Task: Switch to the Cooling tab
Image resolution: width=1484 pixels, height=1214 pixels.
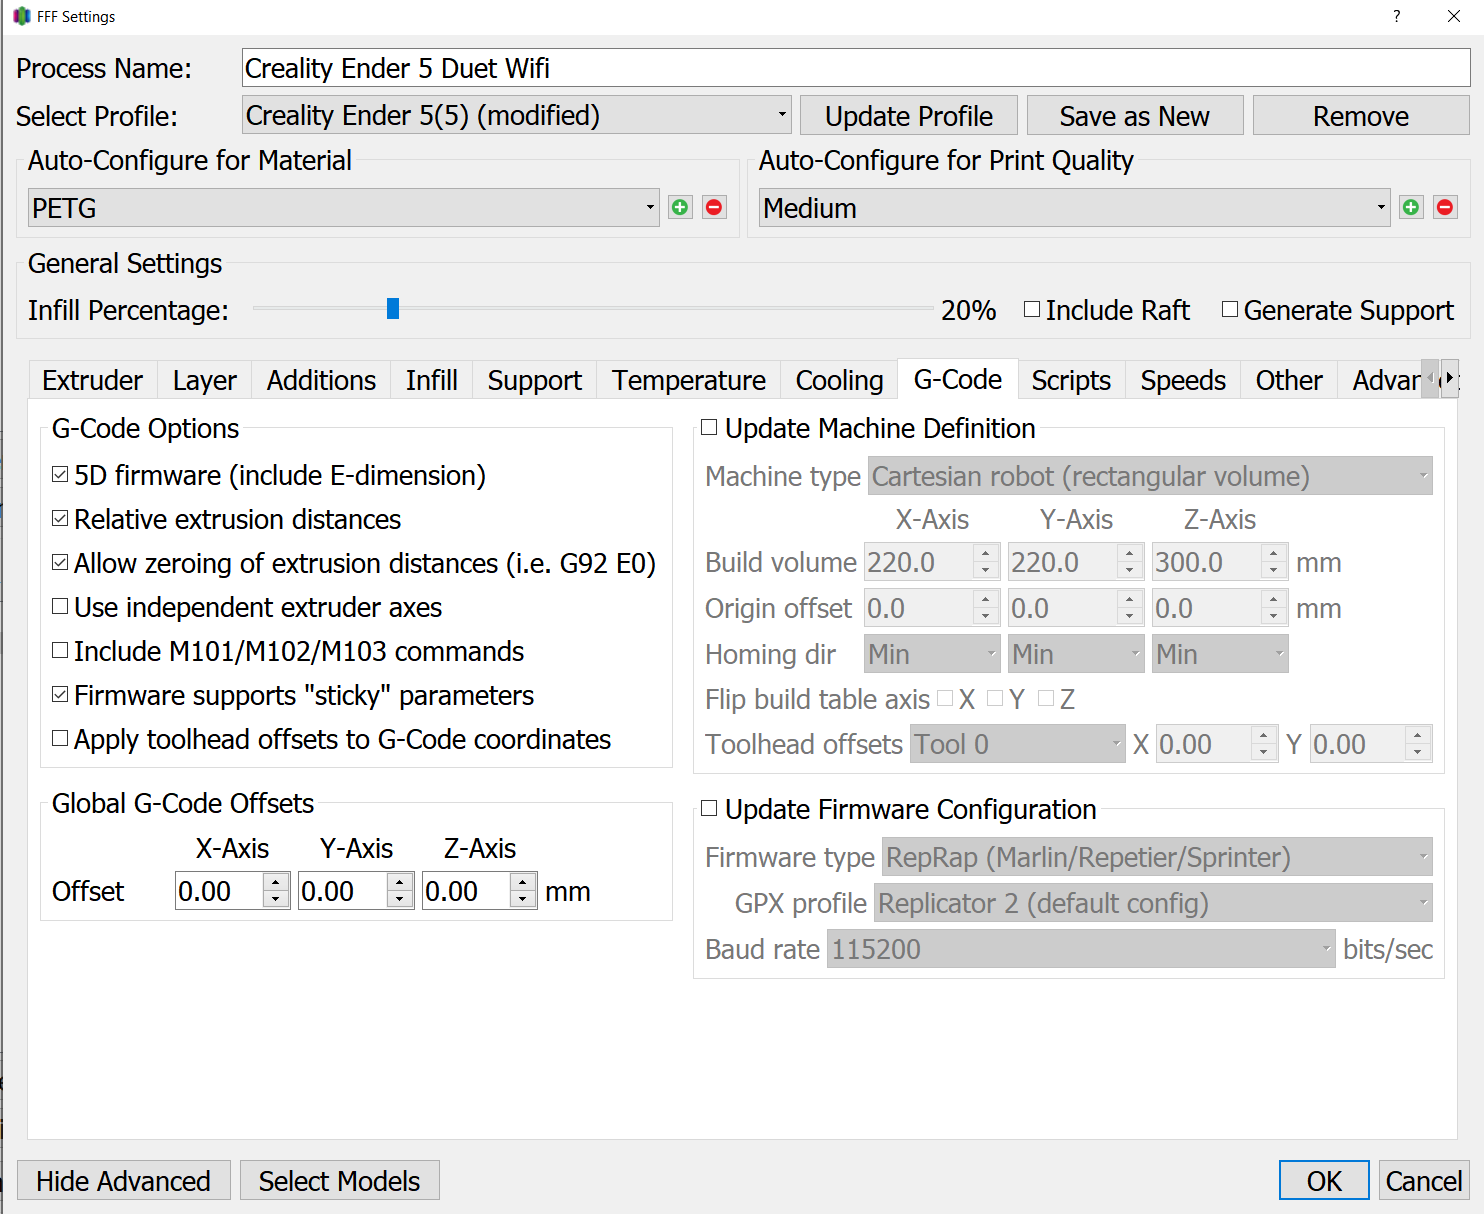Action: [840, 380]
